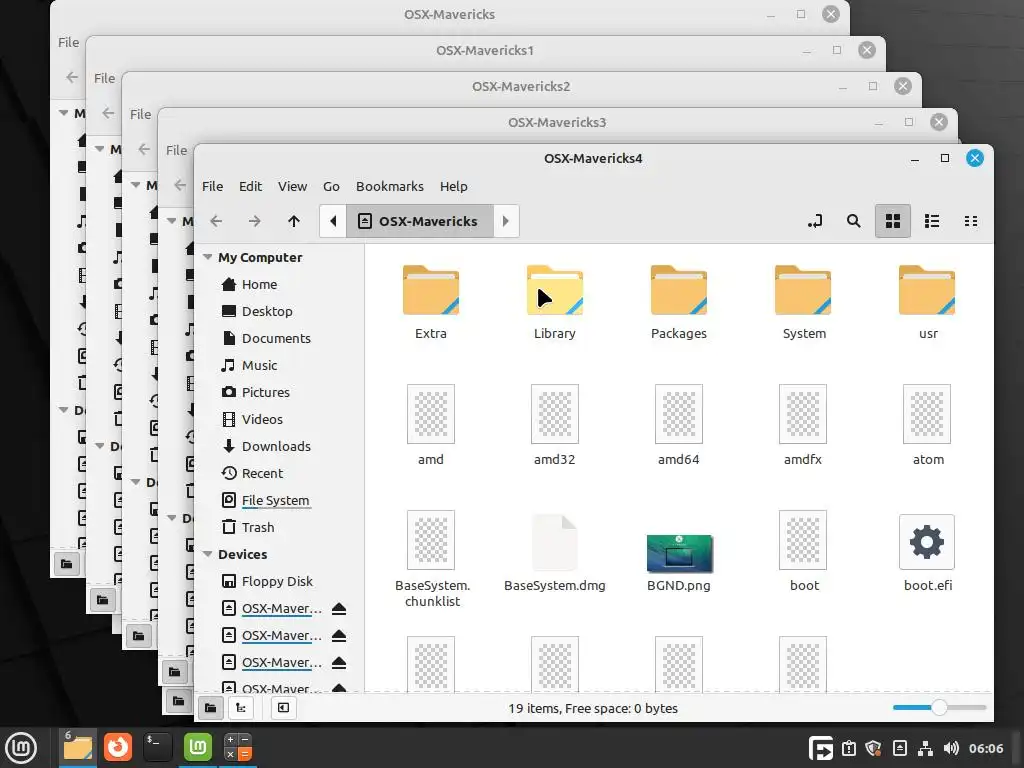Eject the second OSX-Maver… device
The image size is (1024, 768).
(x=338, y=635)
